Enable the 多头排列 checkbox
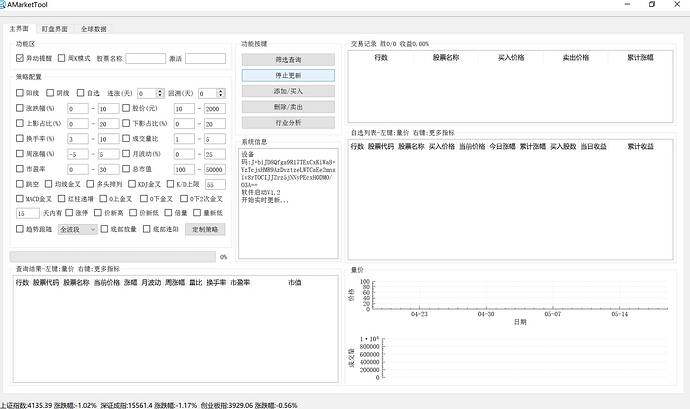The image size is (690, 409). pyautogui.click(x=90, y=184)
